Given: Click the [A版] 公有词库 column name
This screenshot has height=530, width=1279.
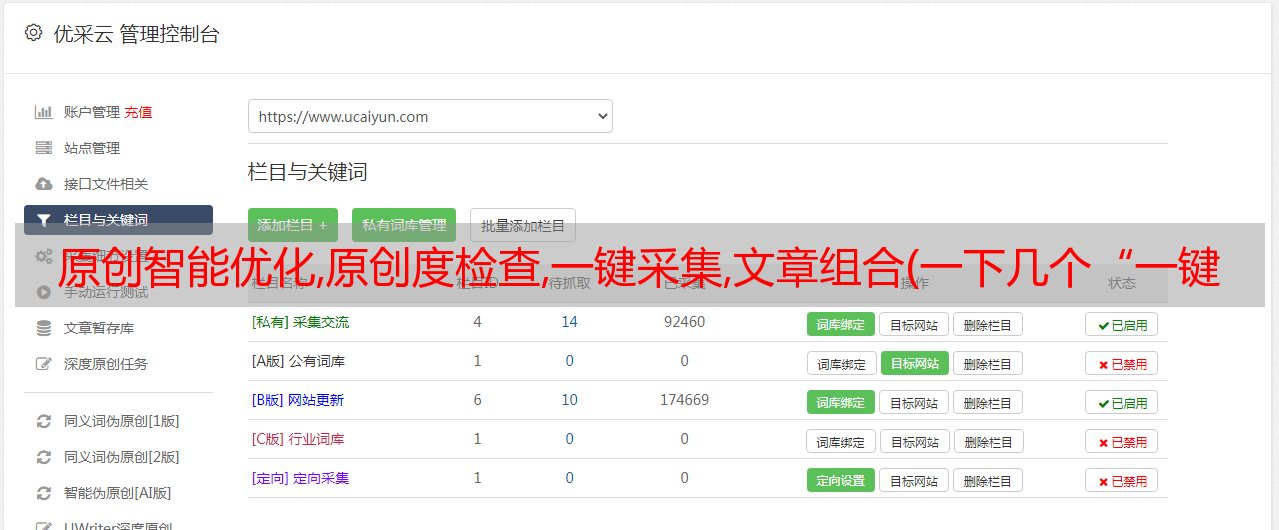Looking at the screenshot, I should (298, 361).
